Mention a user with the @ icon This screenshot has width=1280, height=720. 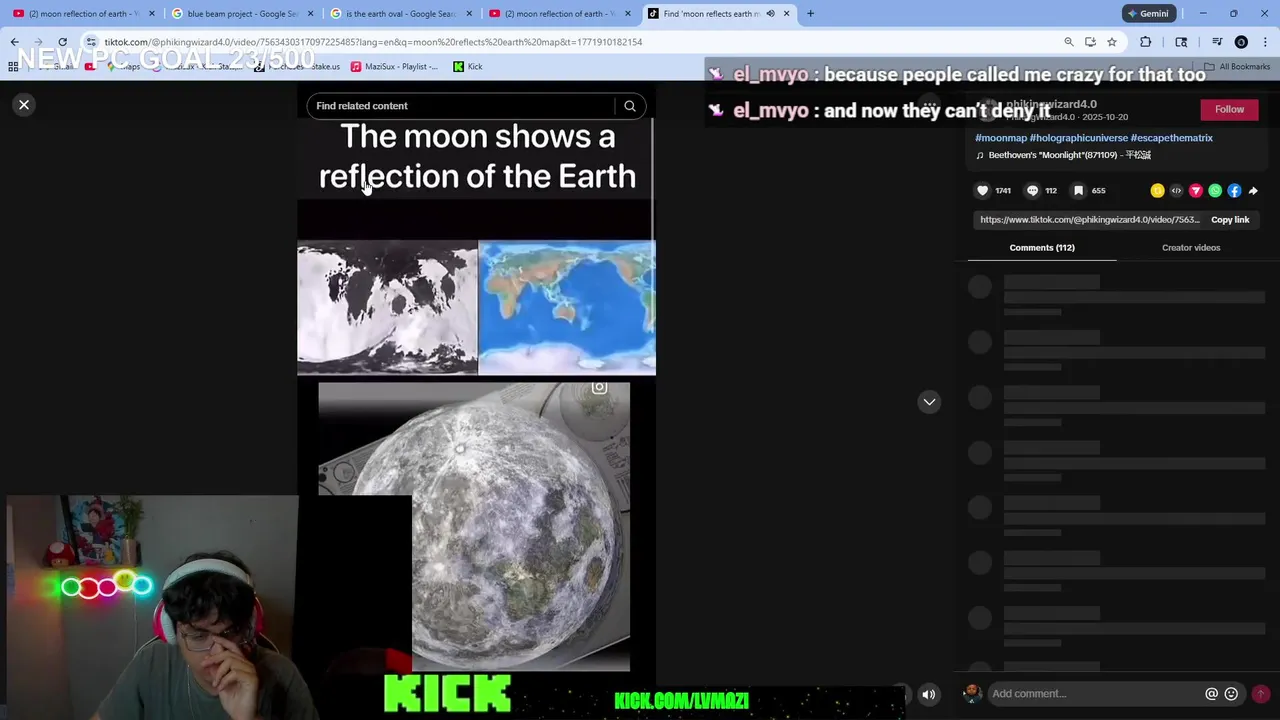pyautogui.click(x=1211, y=694)
